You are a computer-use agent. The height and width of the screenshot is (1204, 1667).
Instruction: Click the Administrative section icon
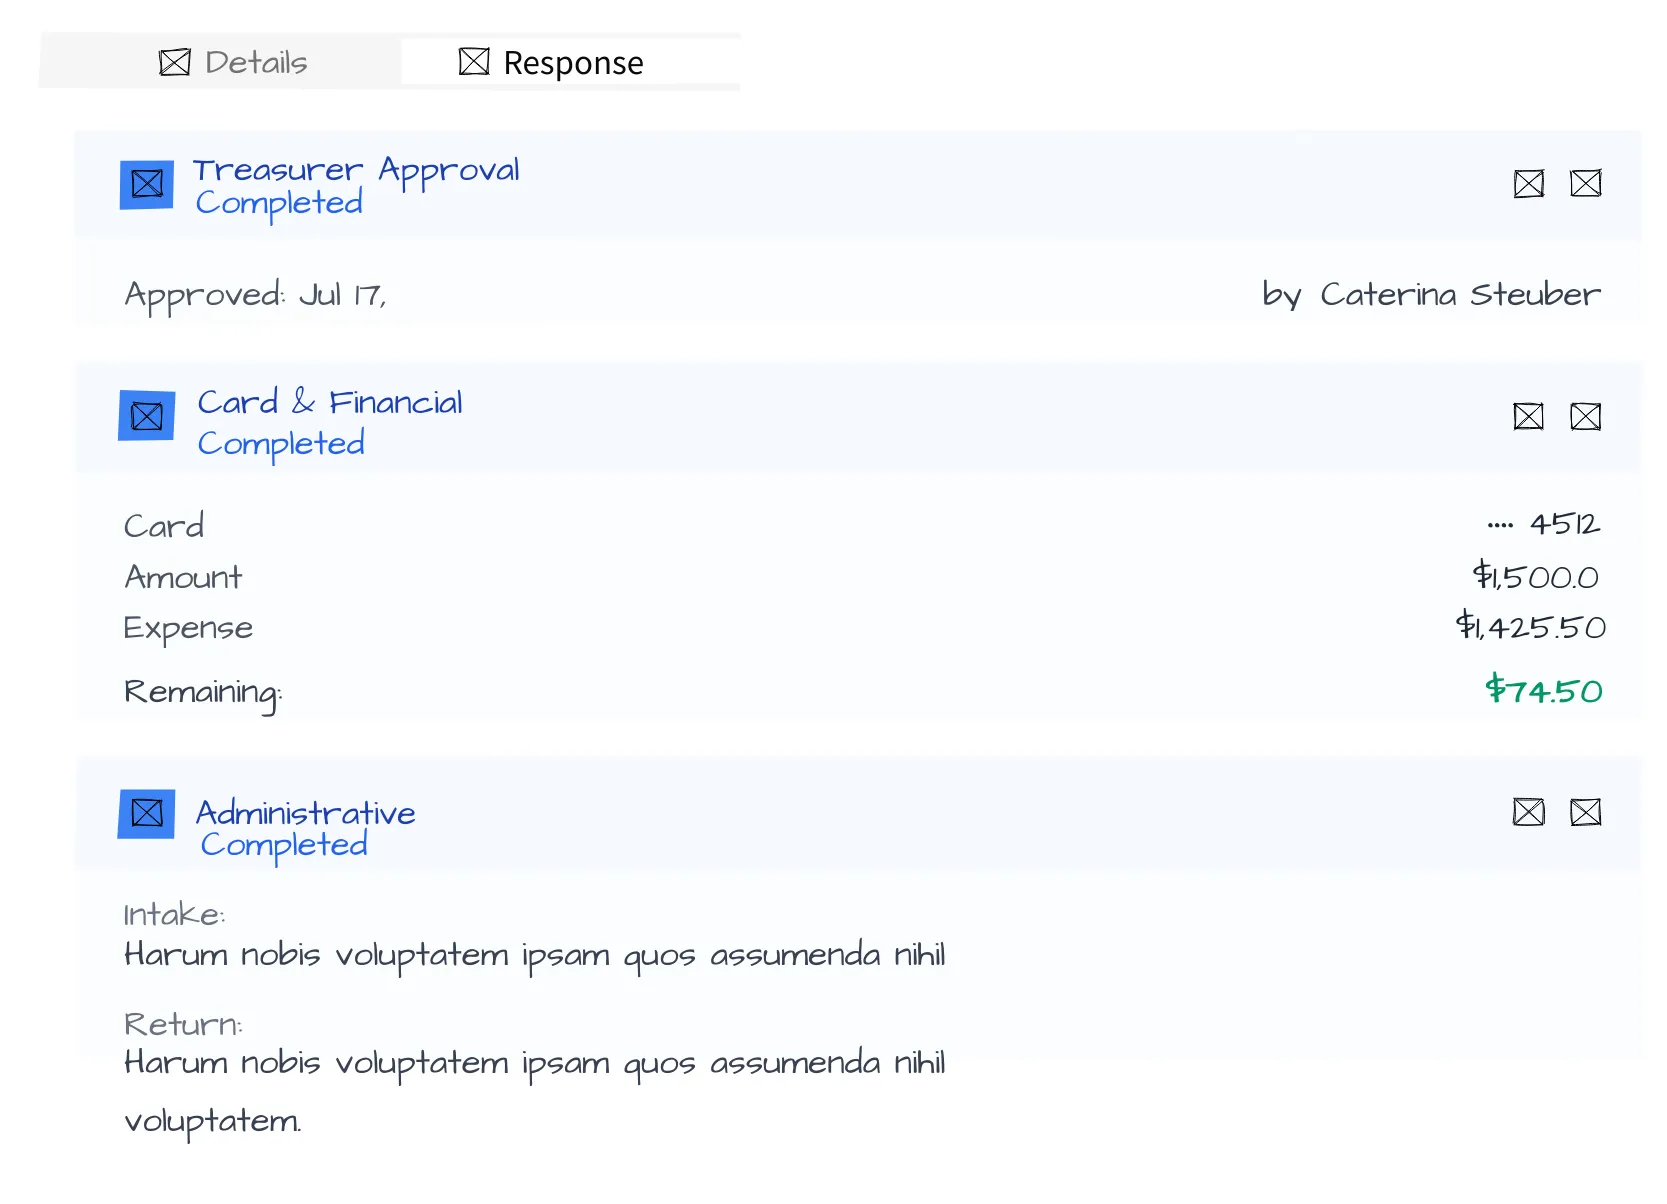pyautogui.click(x=146, y=814)
